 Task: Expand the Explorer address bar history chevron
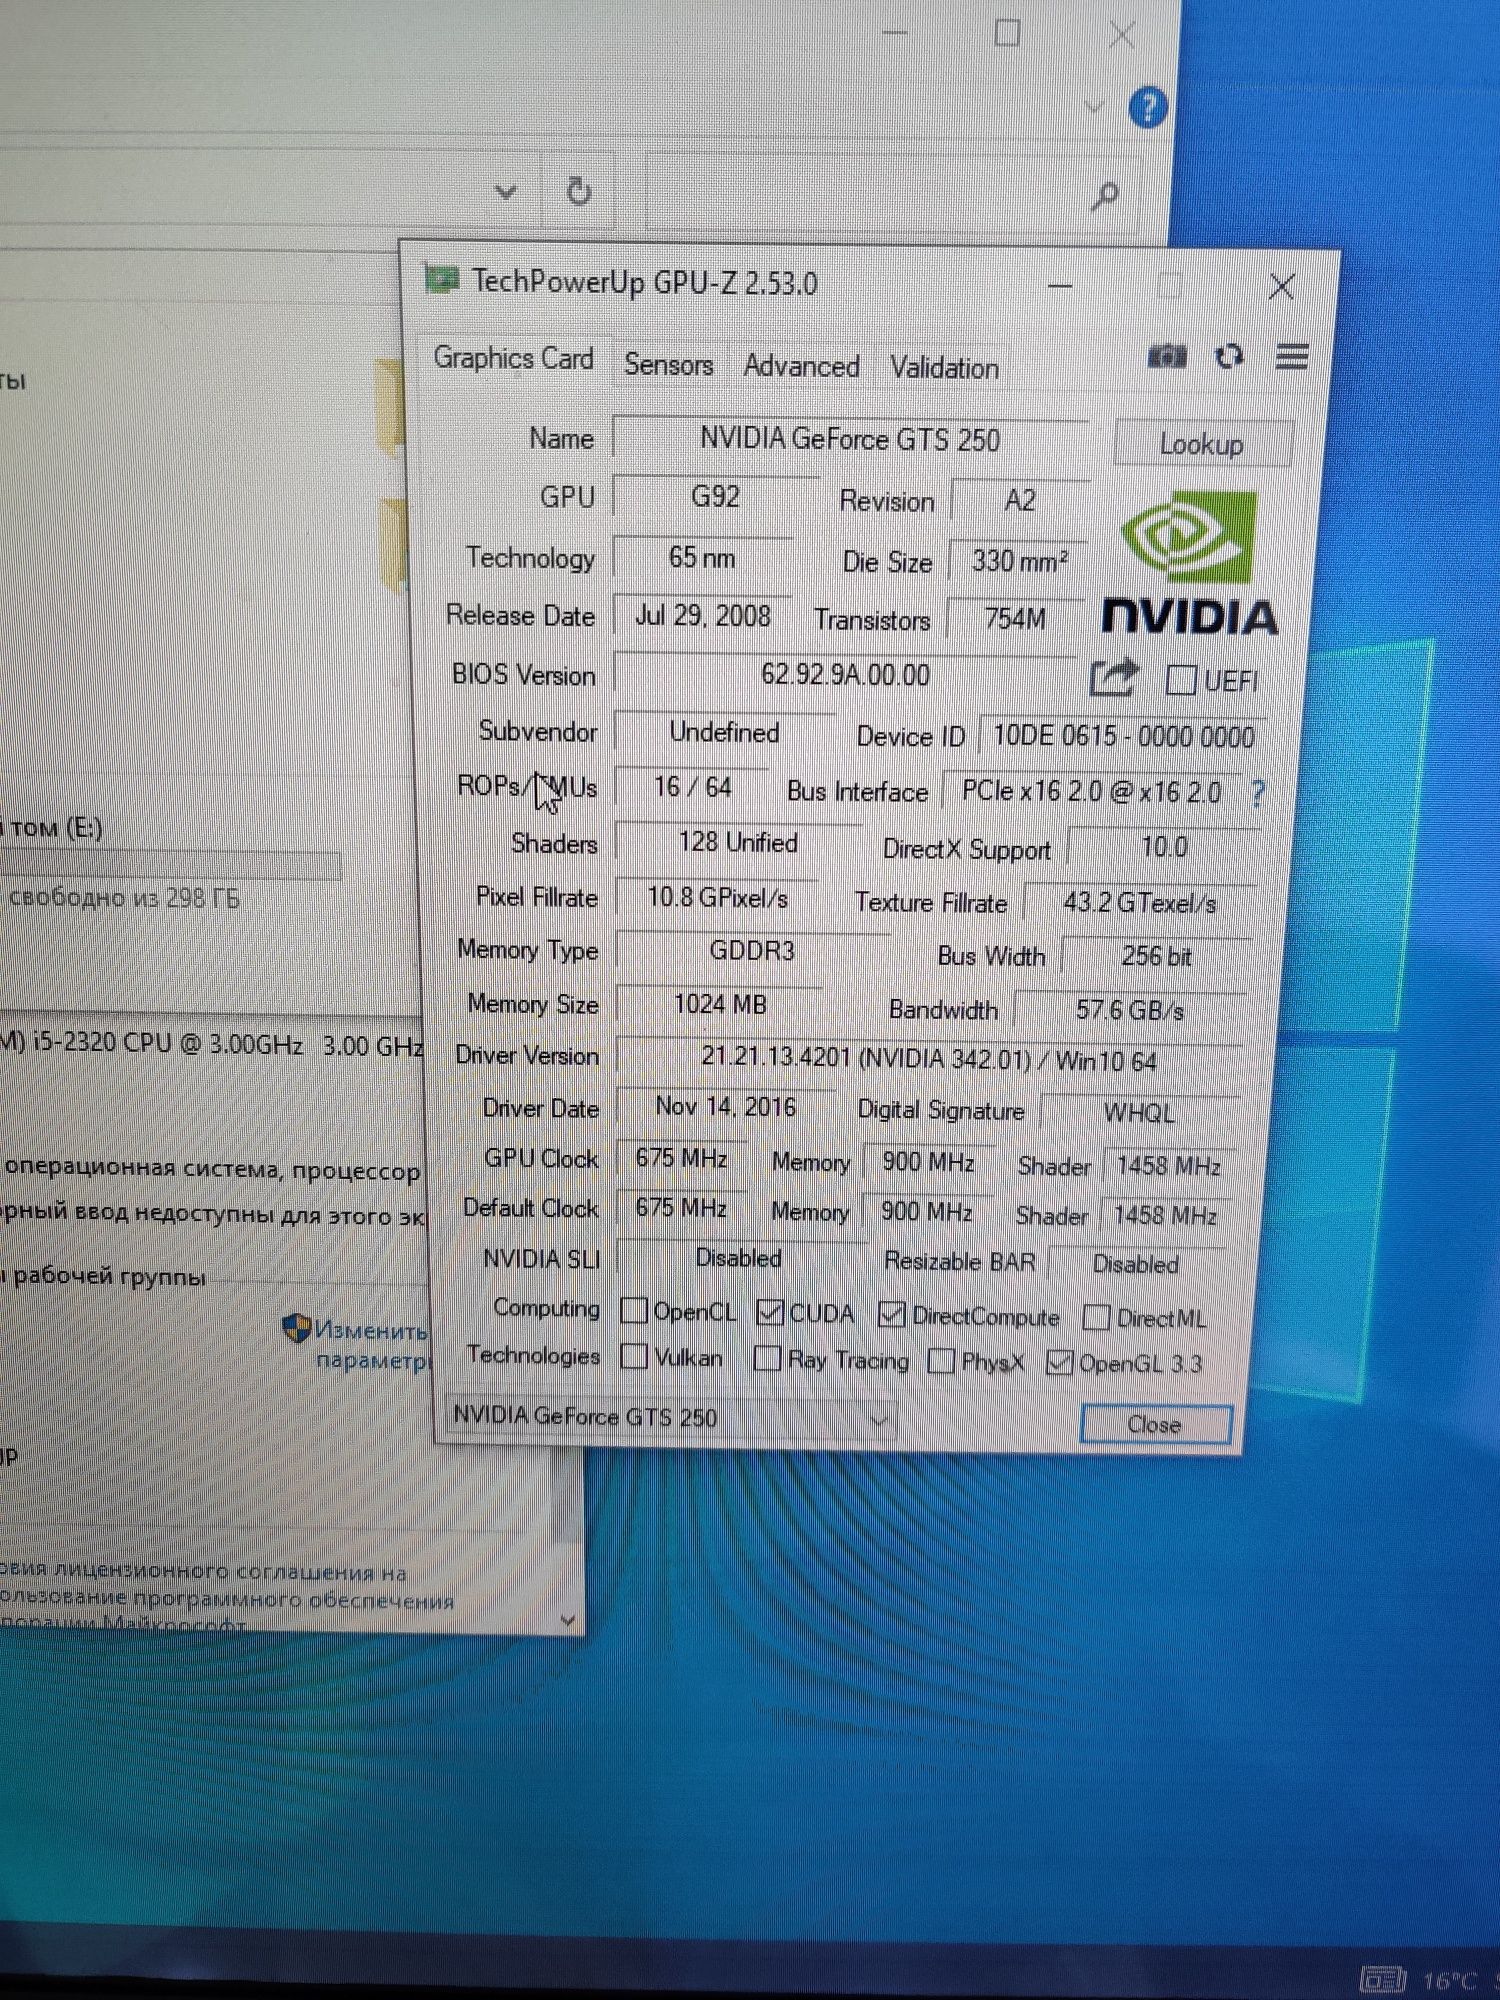[x=506, y=191]
